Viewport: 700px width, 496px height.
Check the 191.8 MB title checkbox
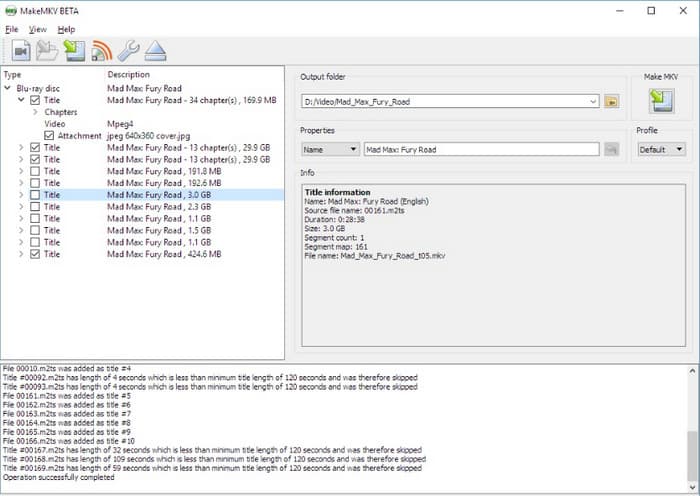(x=35, y=171)
